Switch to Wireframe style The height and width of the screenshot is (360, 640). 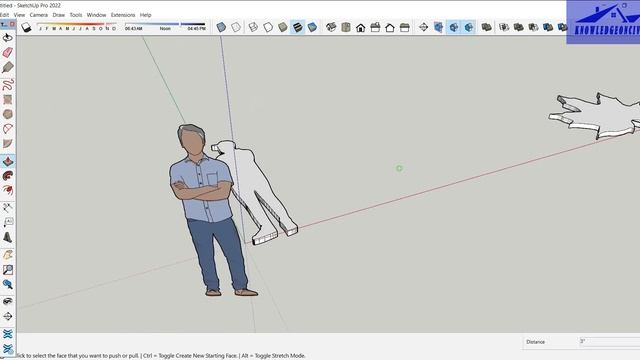point(253,27)
